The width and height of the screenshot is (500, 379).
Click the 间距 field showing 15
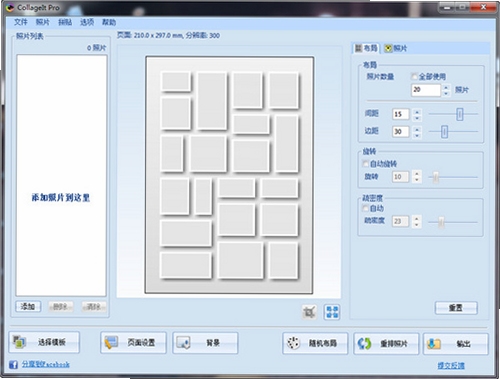(x=401, y=114)
